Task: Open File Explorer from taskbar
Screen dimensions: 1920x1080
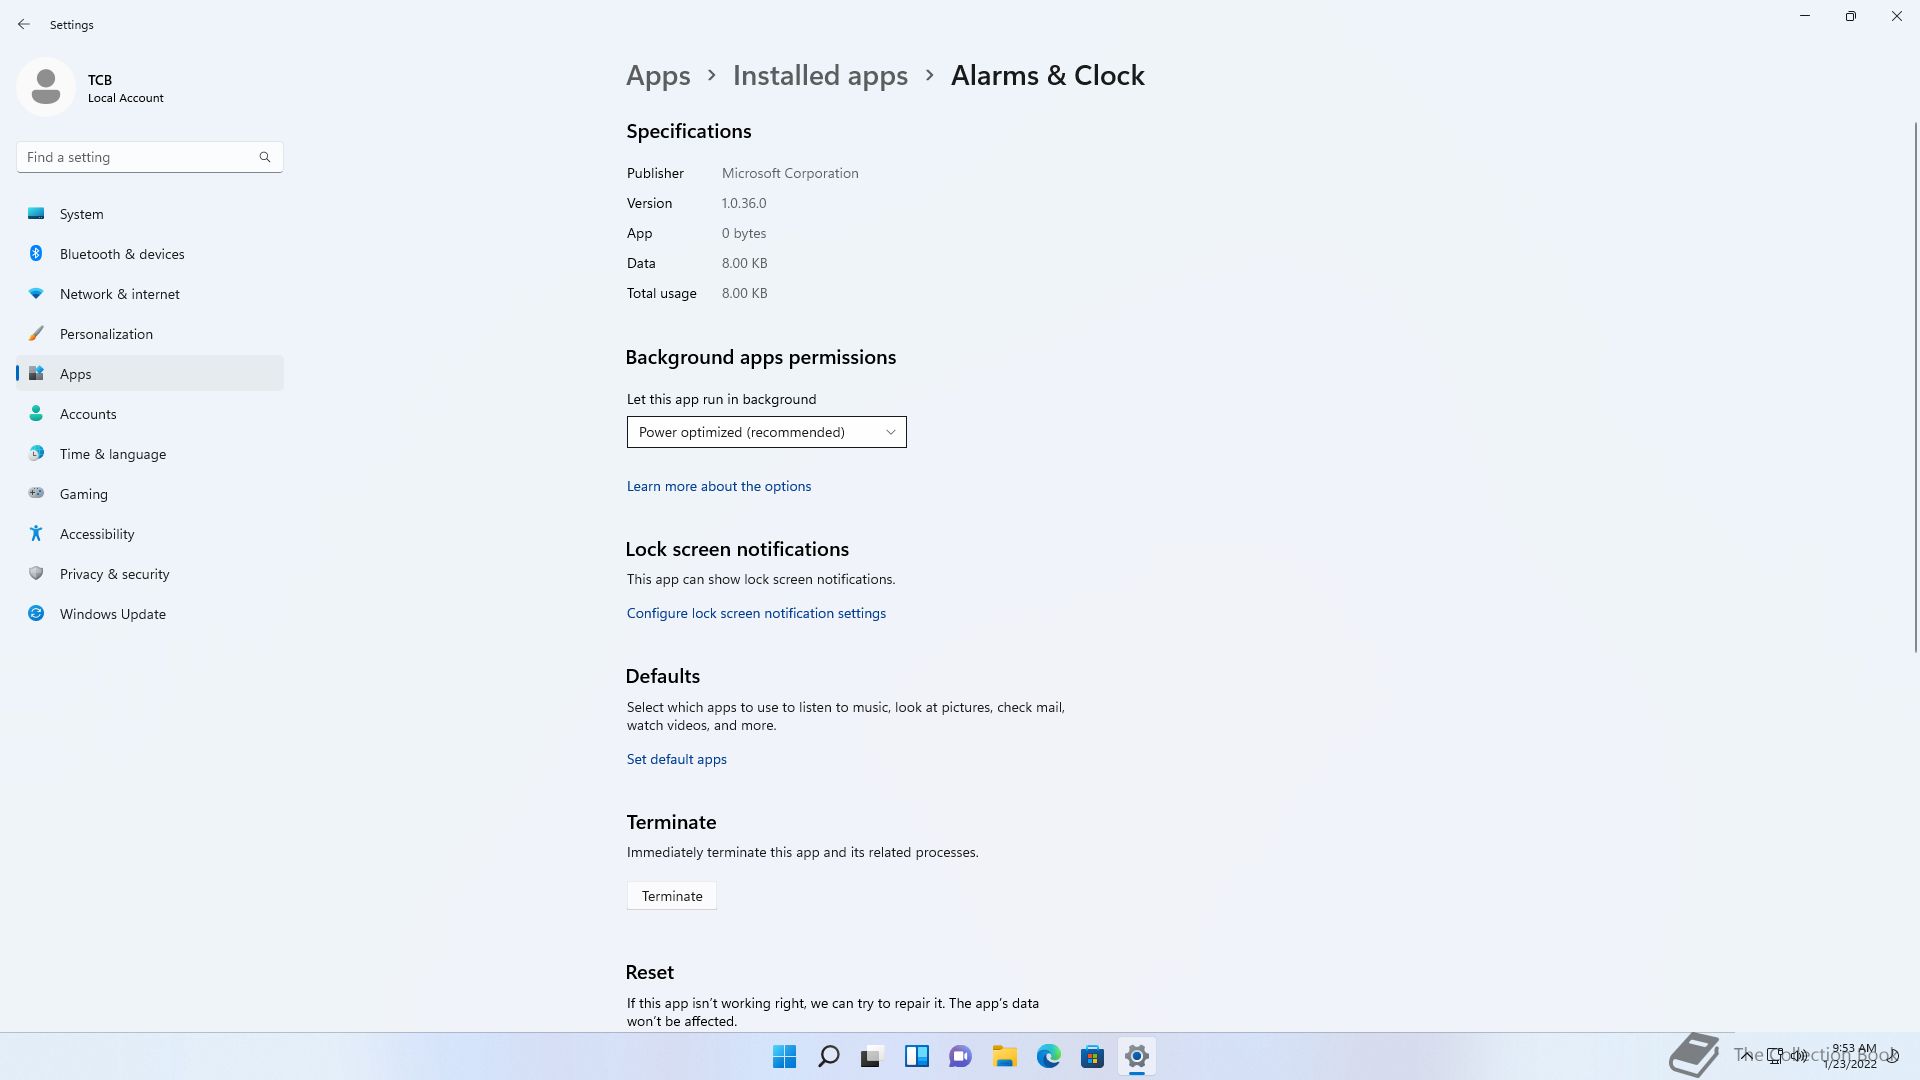Action: (x=1004, y=1056)
